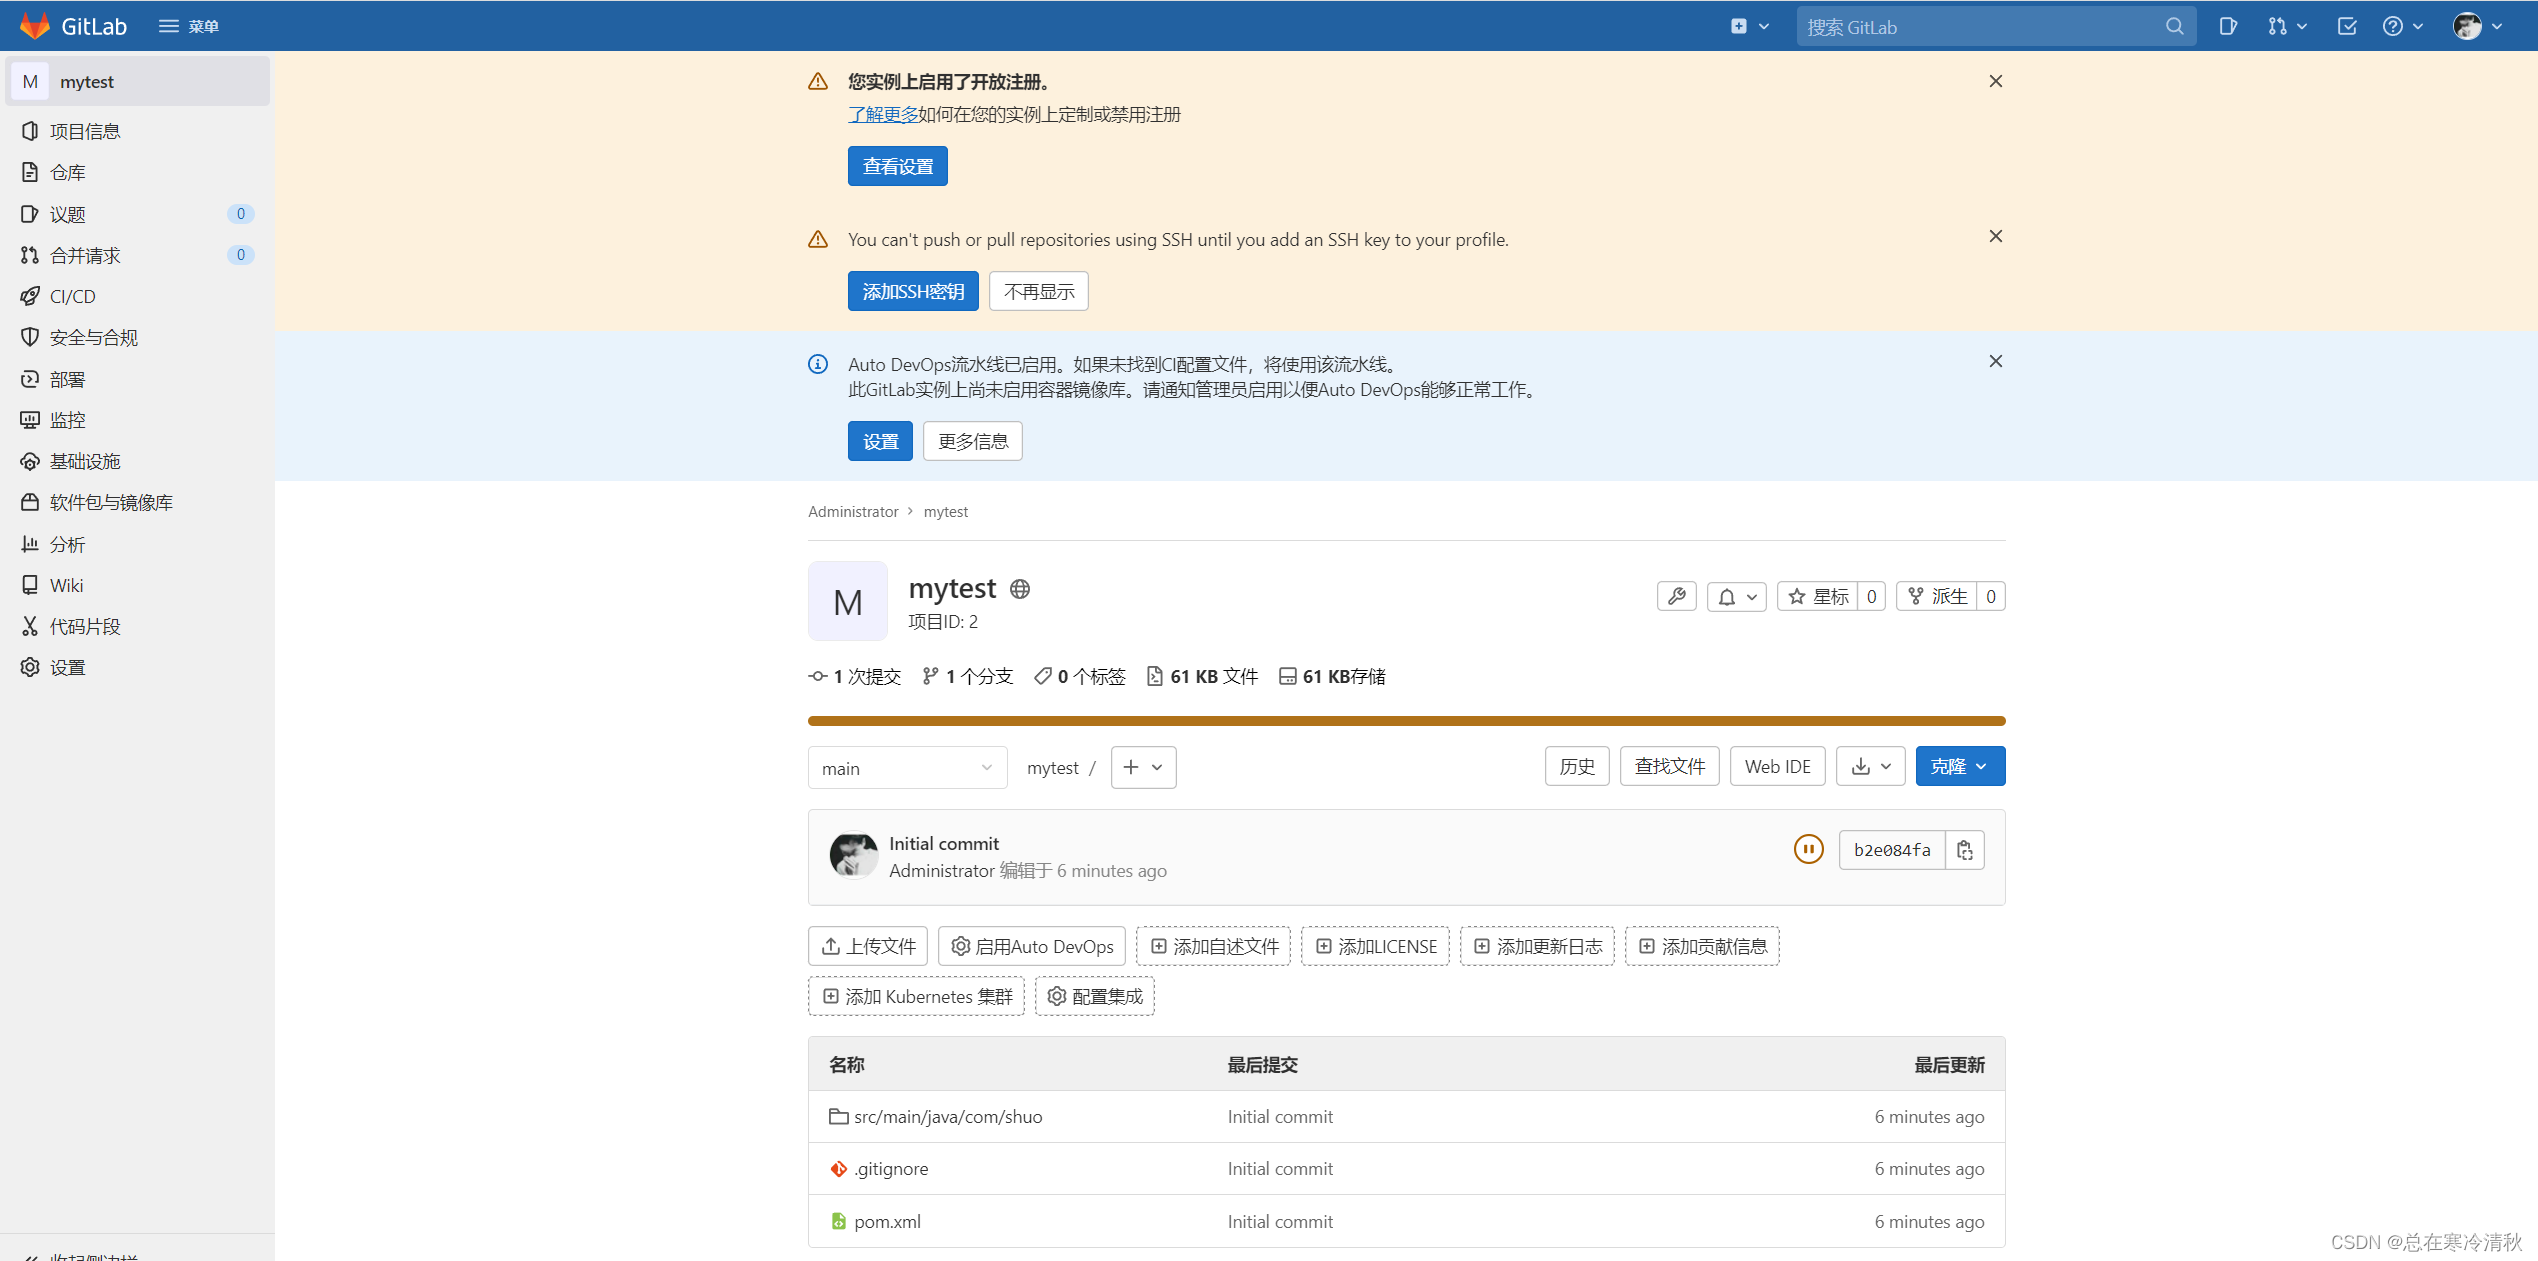
Task: Open the Web IDE button
Action: click(1777, 766)
